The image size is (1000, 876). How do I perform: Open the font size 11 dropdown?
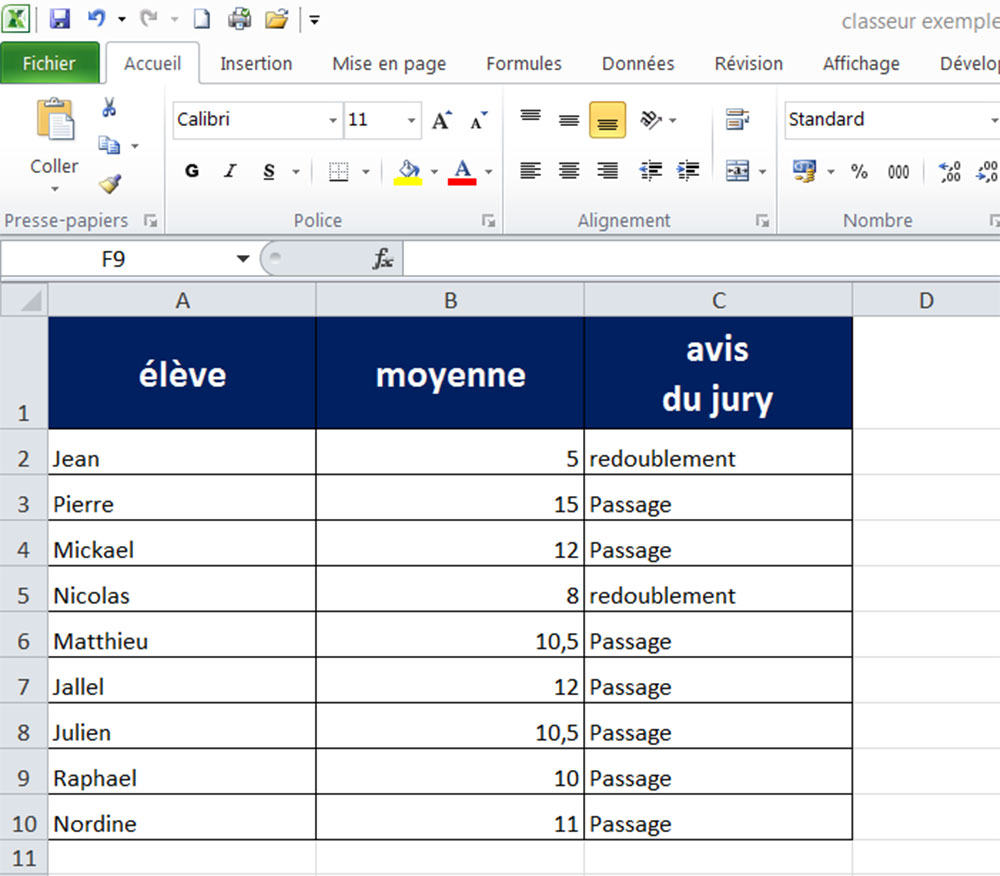click(x=411, y=120)
